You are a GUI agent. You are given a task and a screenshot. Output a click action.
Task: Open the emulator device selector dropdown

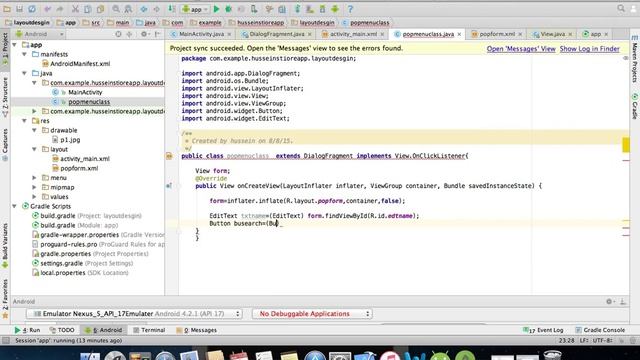pos(134,313)
